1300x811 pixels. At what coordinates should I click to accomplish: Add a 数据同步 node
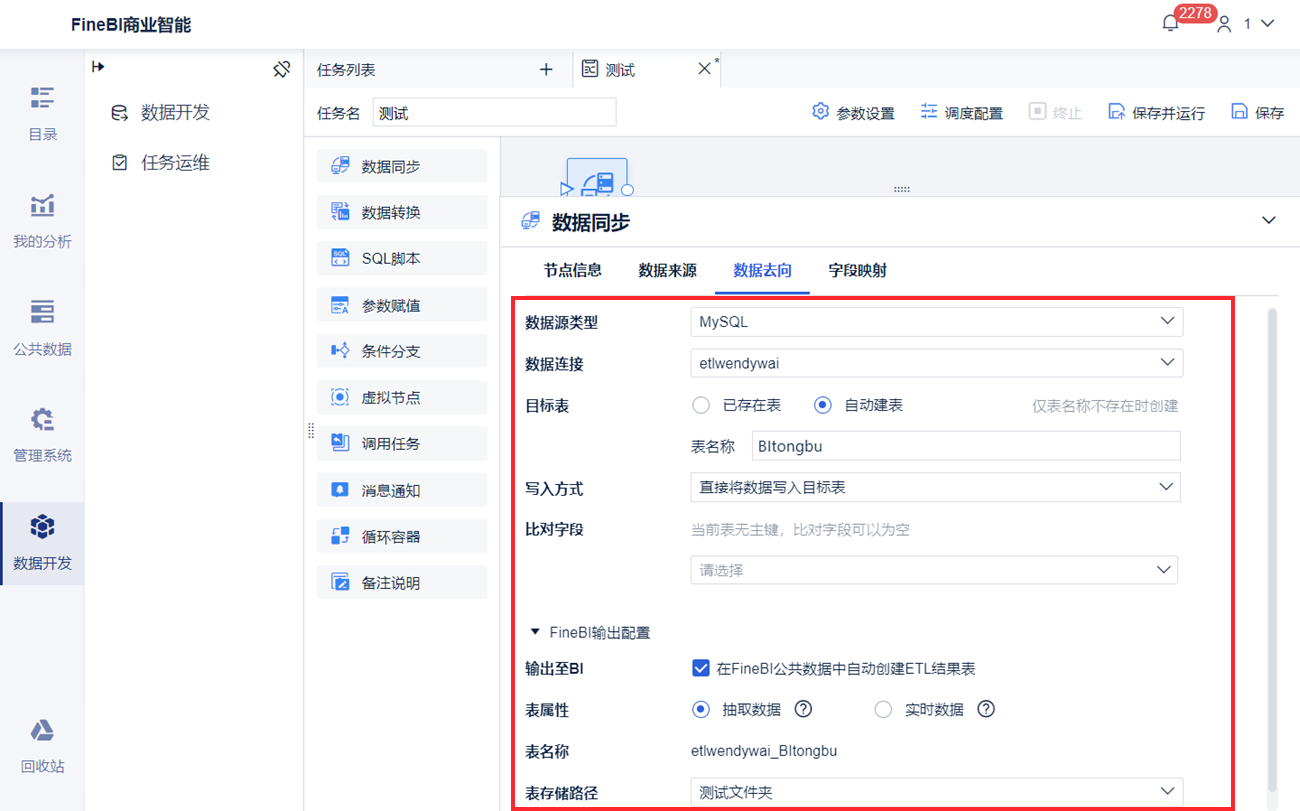pos(402,166)
